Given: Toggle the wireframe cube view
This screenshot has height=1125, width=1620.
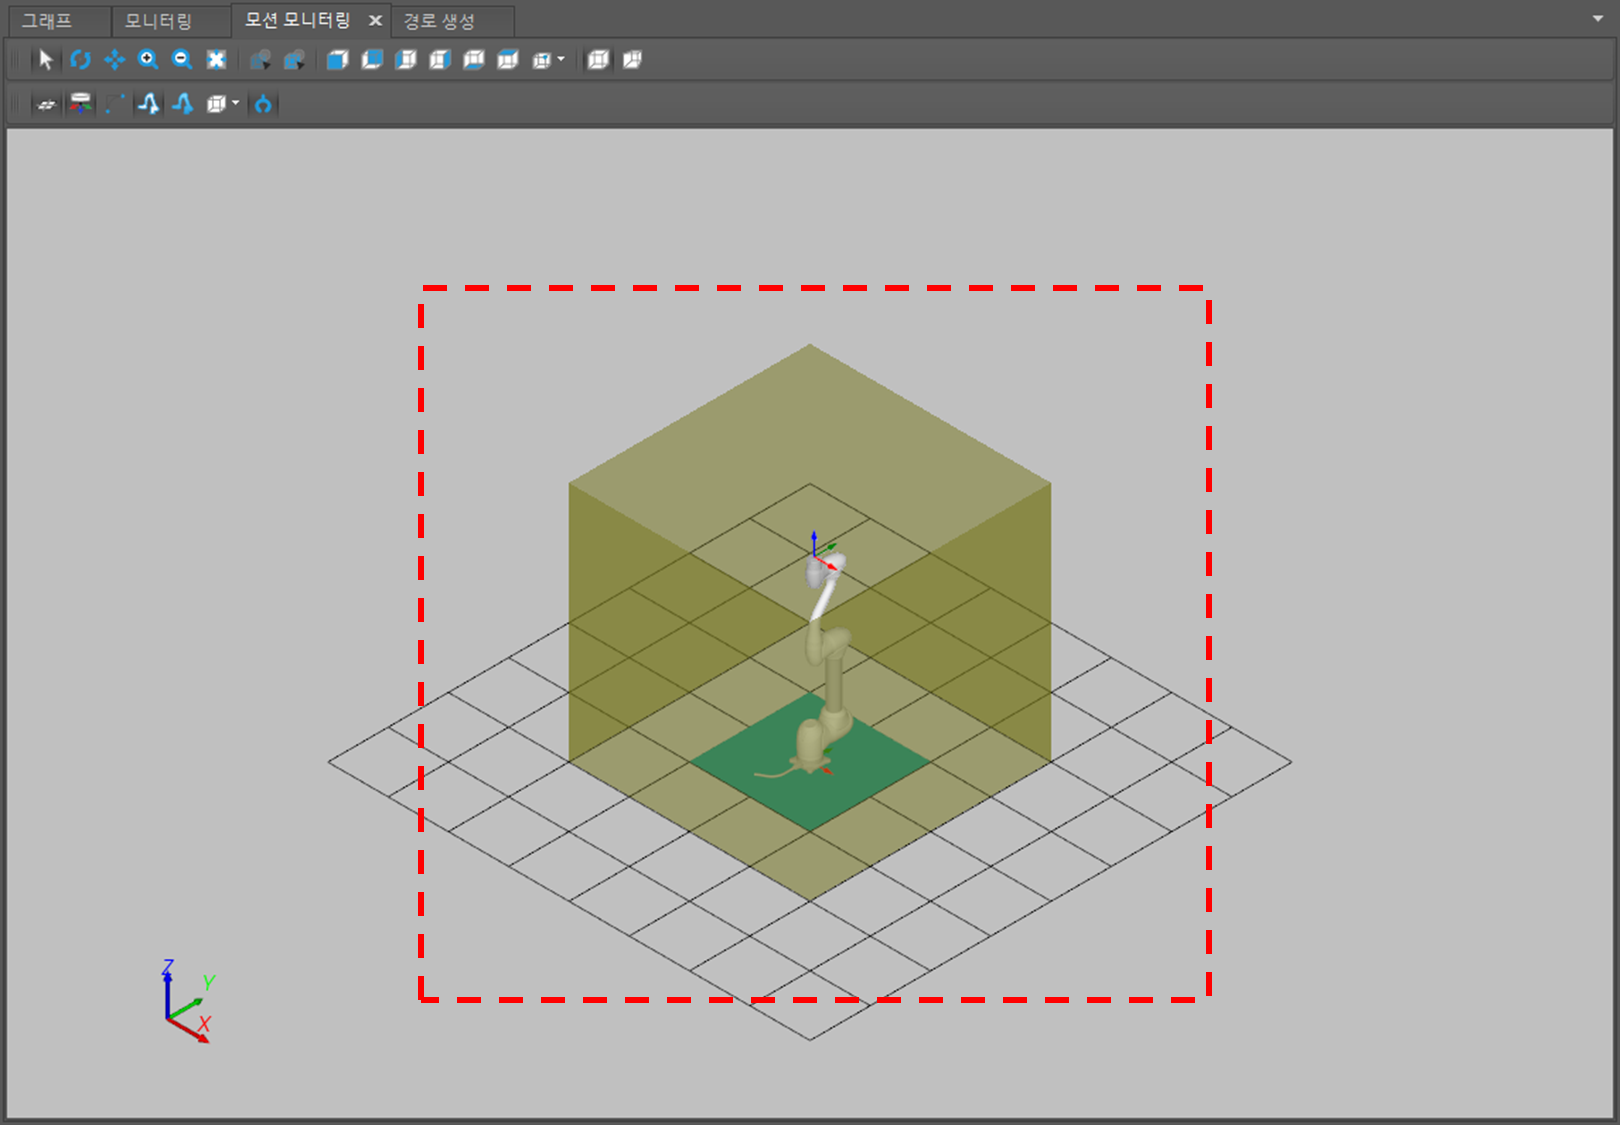Looking at the screenshot, I should (598, 60).
